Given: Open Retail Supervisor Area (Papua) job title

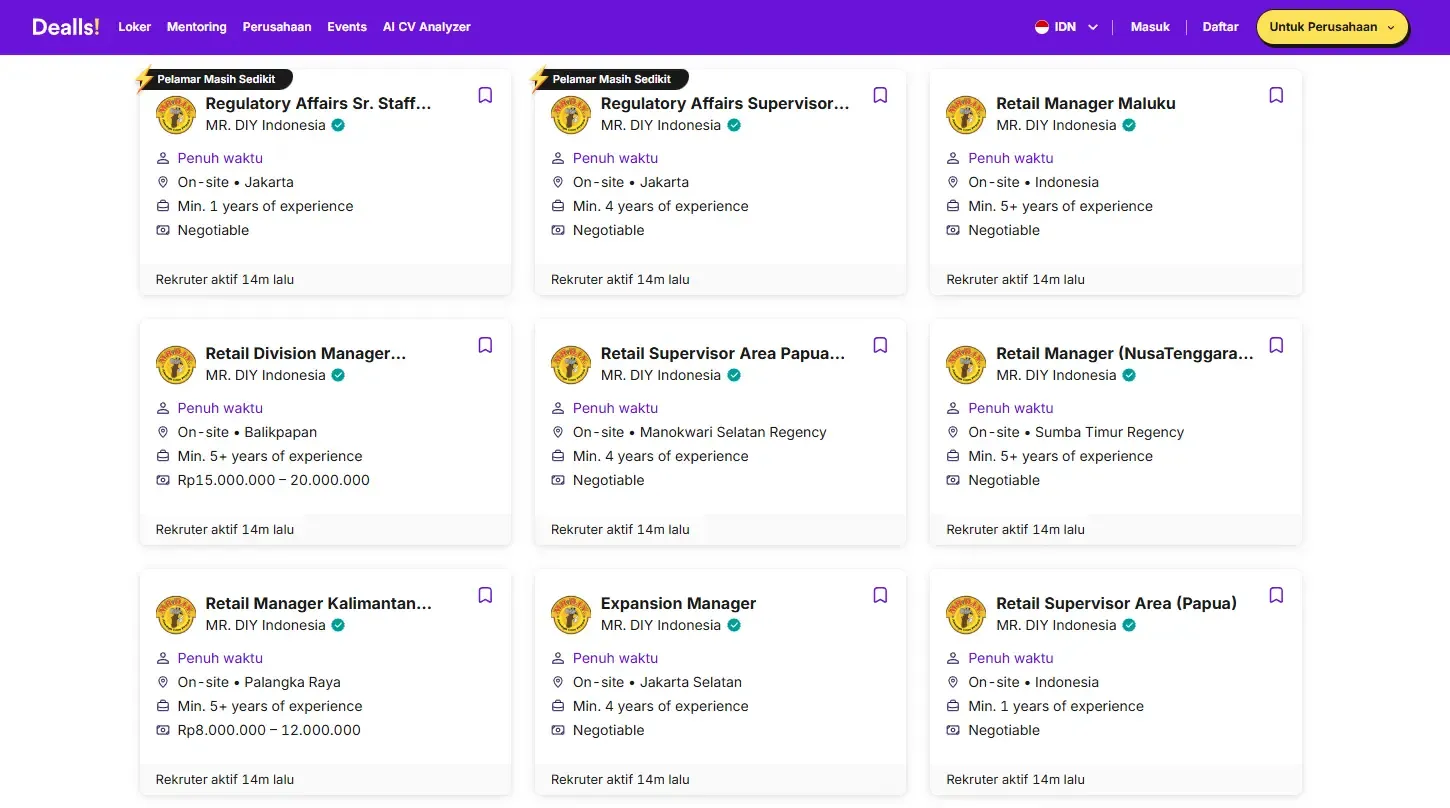Looking at the screenshot, I should (x=1116, y=603).
